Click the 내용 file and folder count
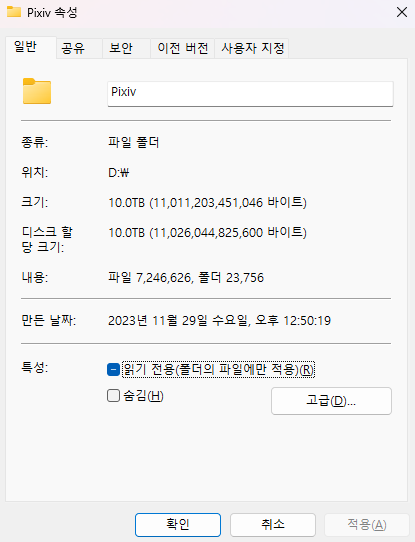Screen dimensions: 415x542 click(x=186, y=278)
